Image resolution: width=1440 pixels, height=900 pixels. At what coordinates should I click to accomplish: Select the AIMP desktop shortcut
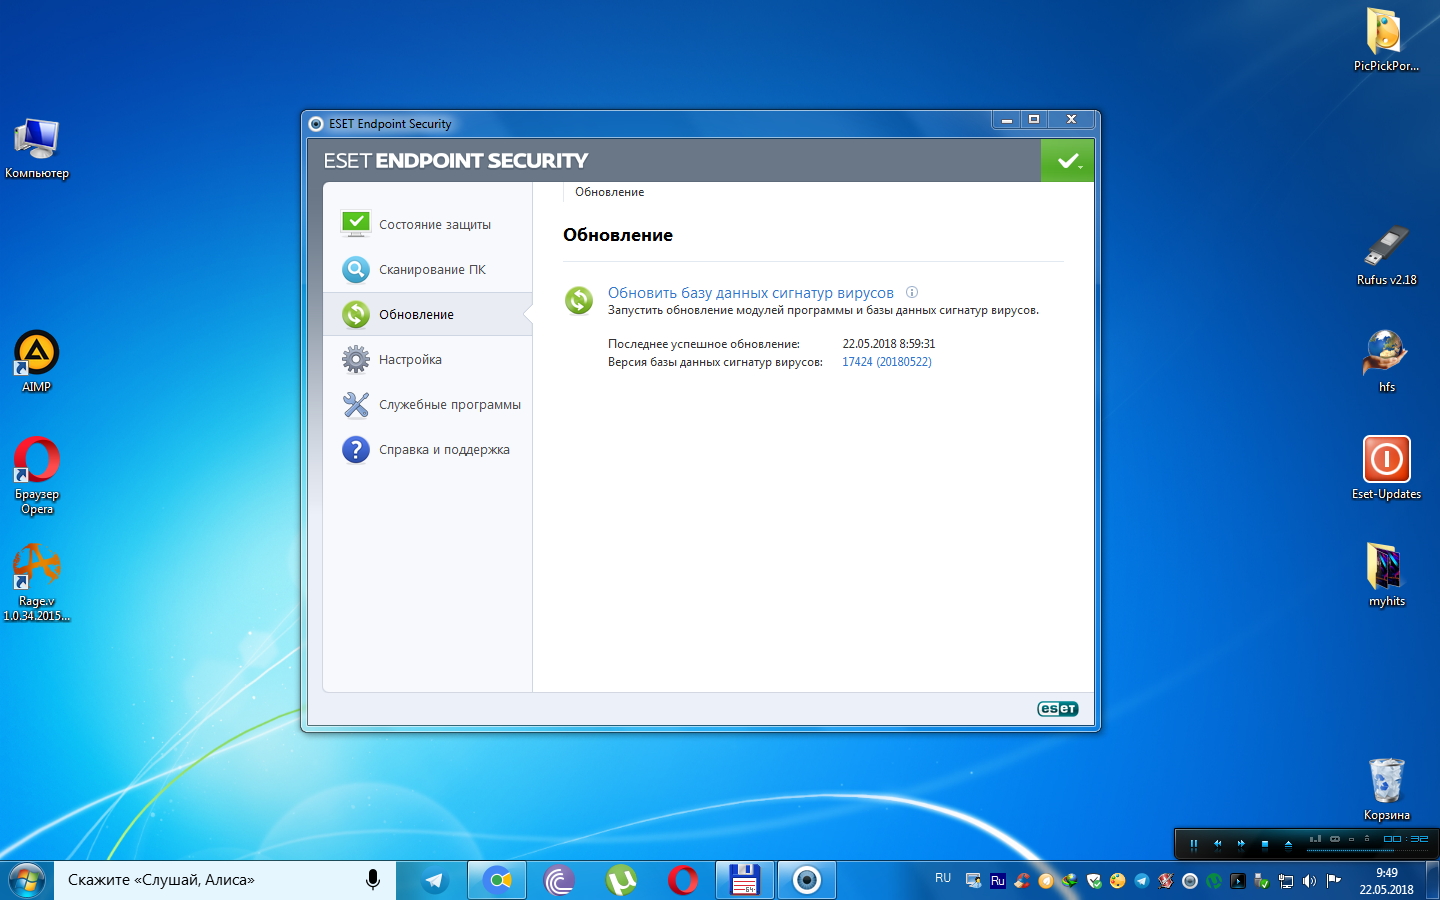[37, 361]
